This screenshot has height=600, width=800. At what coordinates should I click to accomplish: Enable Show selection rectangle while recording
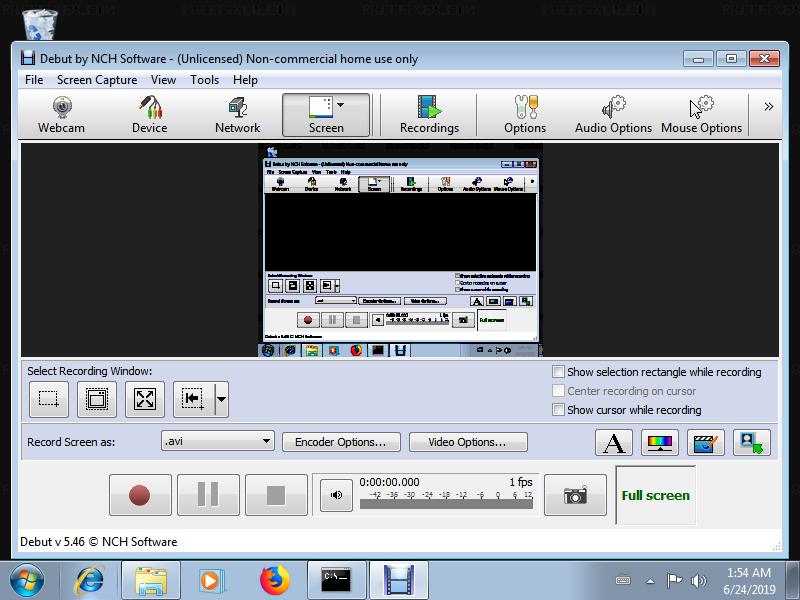(x=559, y=372)
